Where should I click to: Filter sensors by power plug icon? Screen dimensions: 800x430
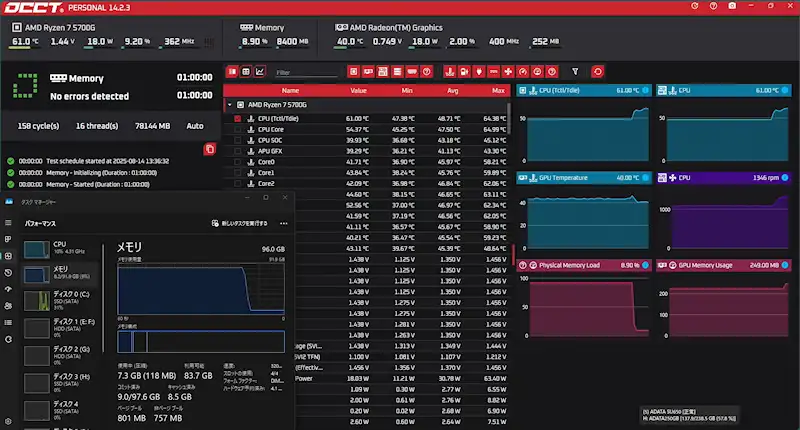click(x=479, y=72)
